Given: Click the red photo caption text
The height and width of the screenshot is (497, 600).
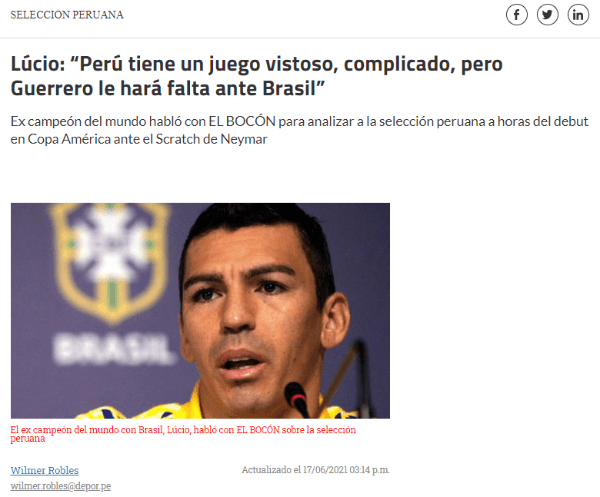Looking at the screenshot, I should pos(183,434).
